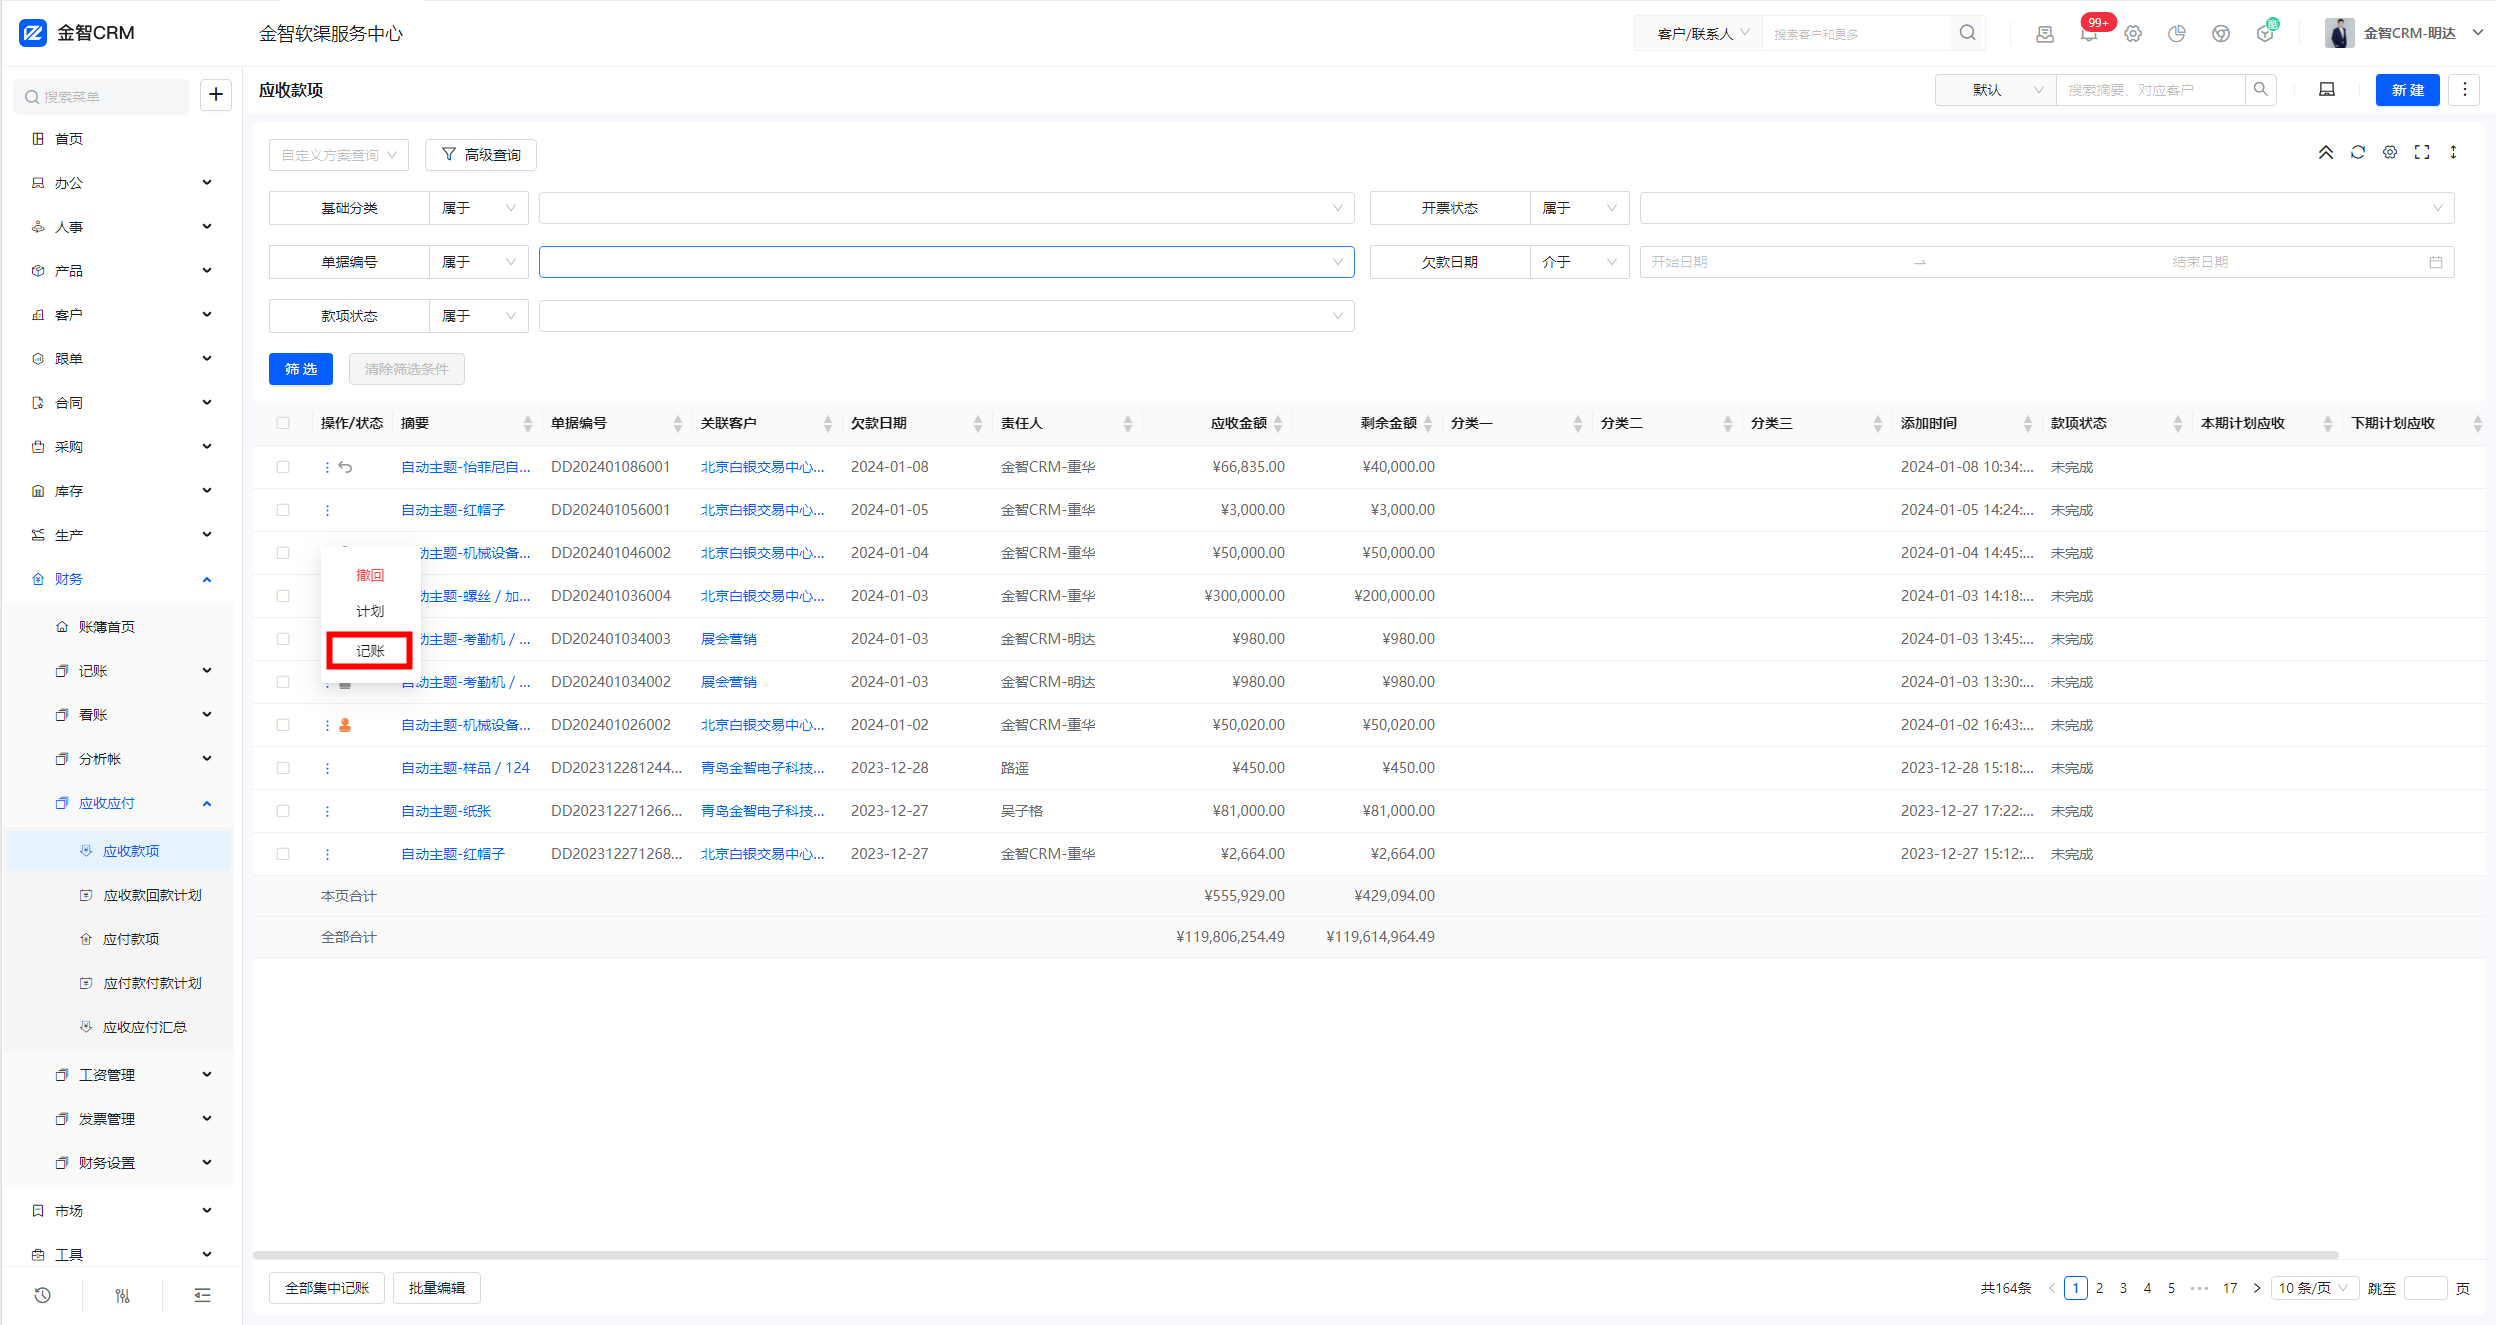
Task: Select 撤回 in the row popup menu
Action: pyautogui.click(x=370, y=575)
